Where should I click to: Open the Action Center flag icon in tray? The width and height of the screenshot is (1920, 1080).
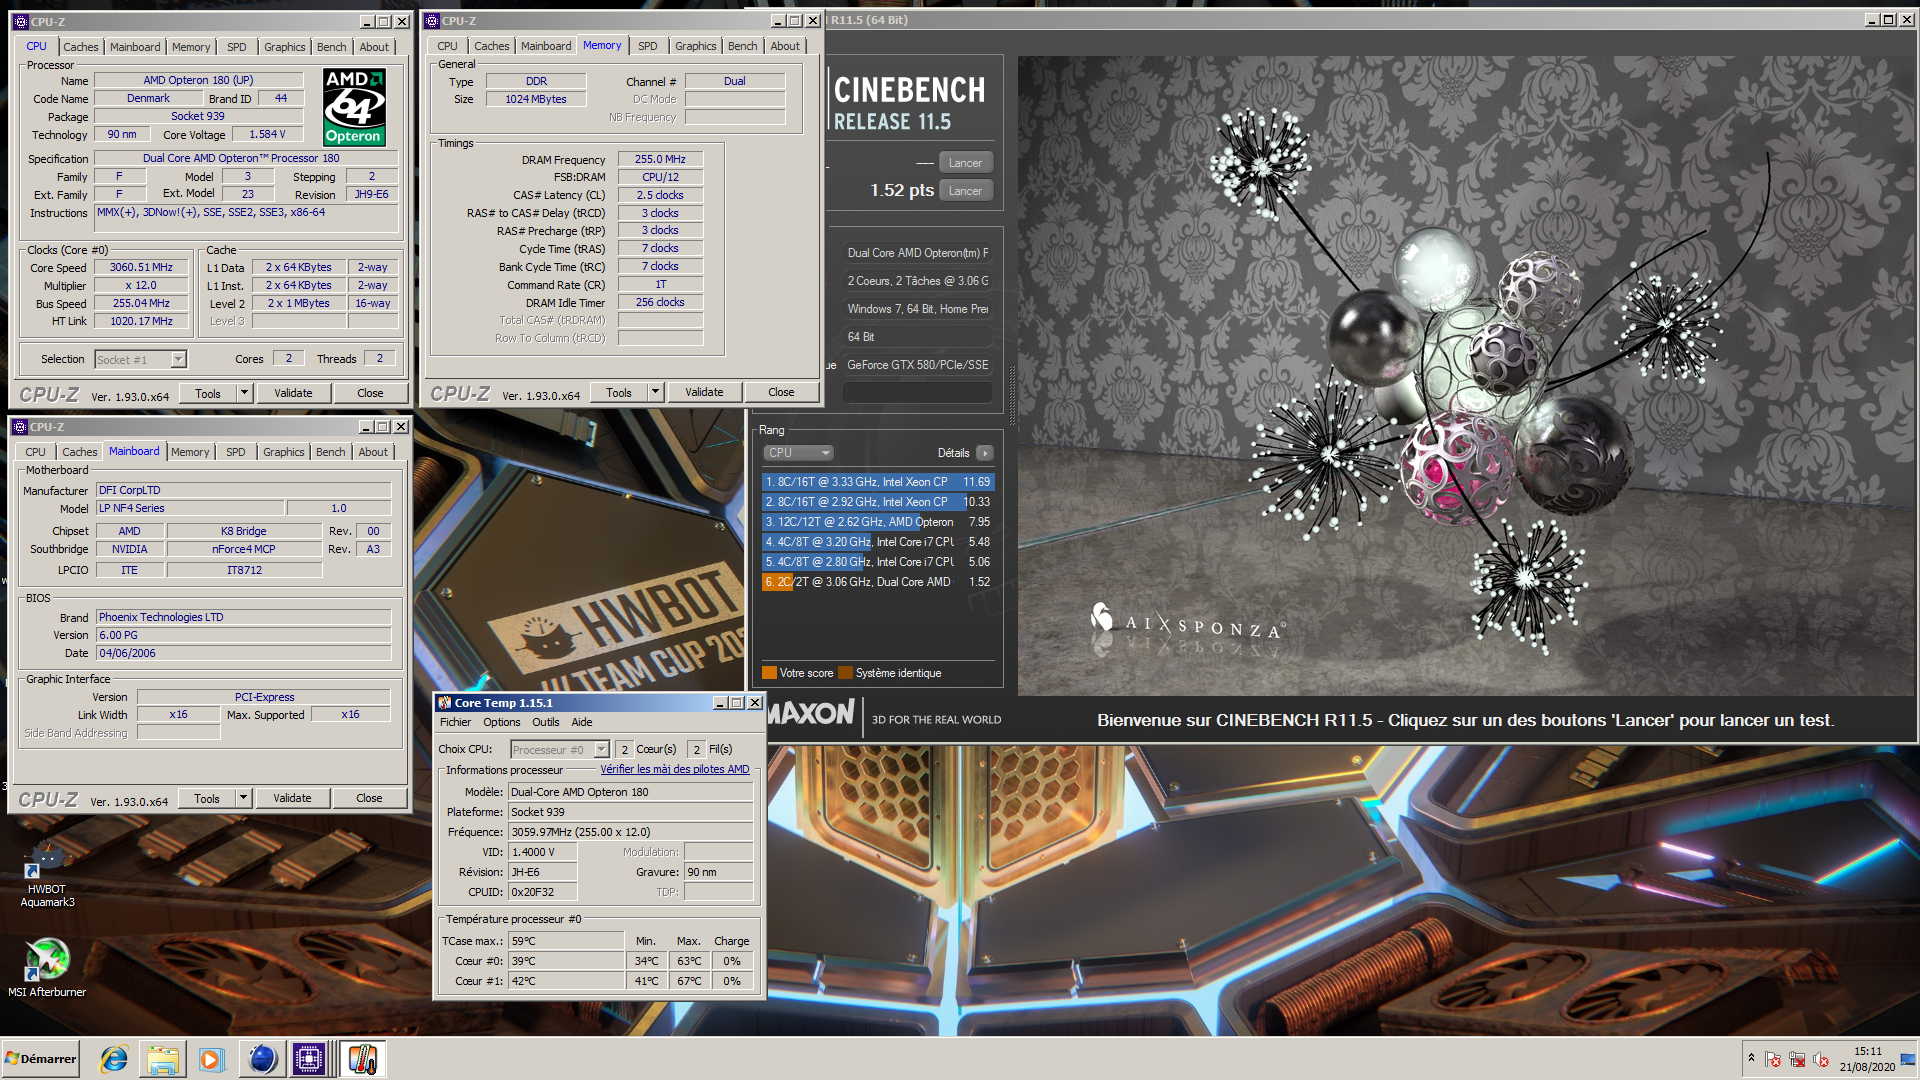pyautogui.click(x=1773, y=1059)
